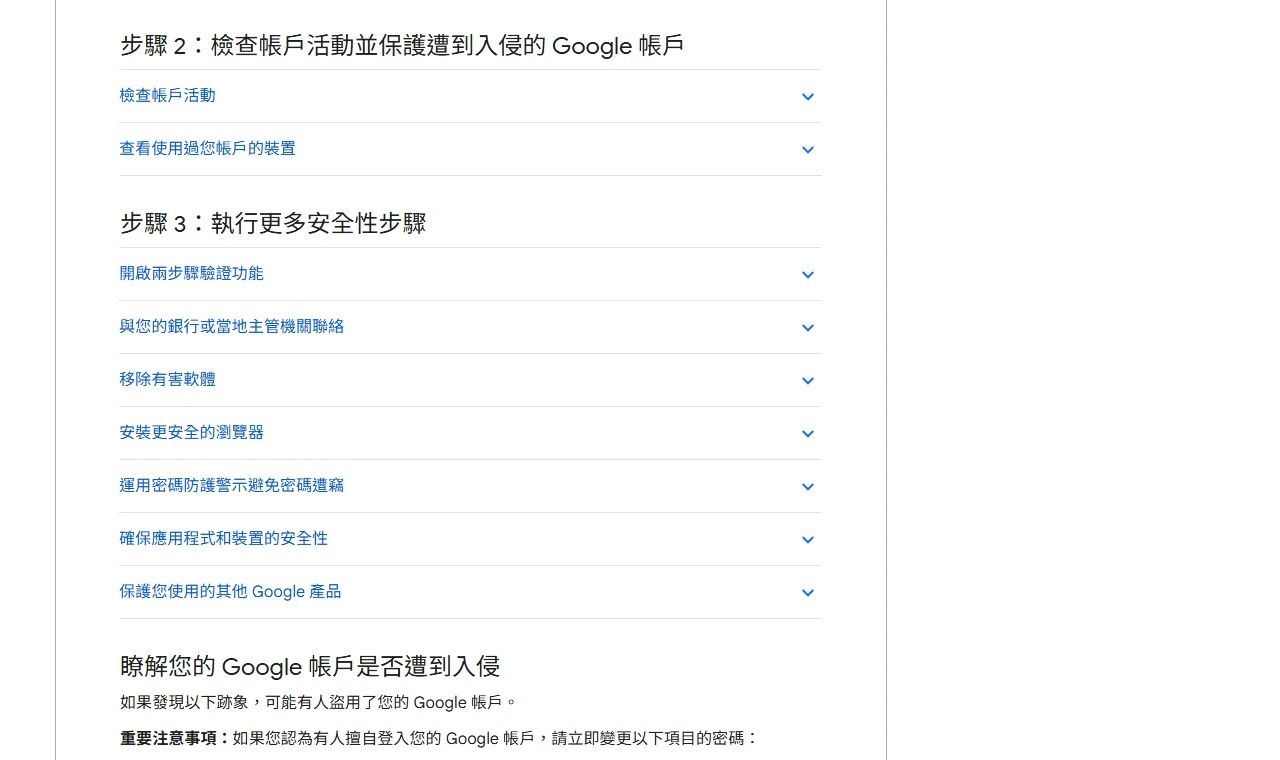
Task: Click the 與您的銀行或當地主管機關聯絡 link
Action: [231, 326]
